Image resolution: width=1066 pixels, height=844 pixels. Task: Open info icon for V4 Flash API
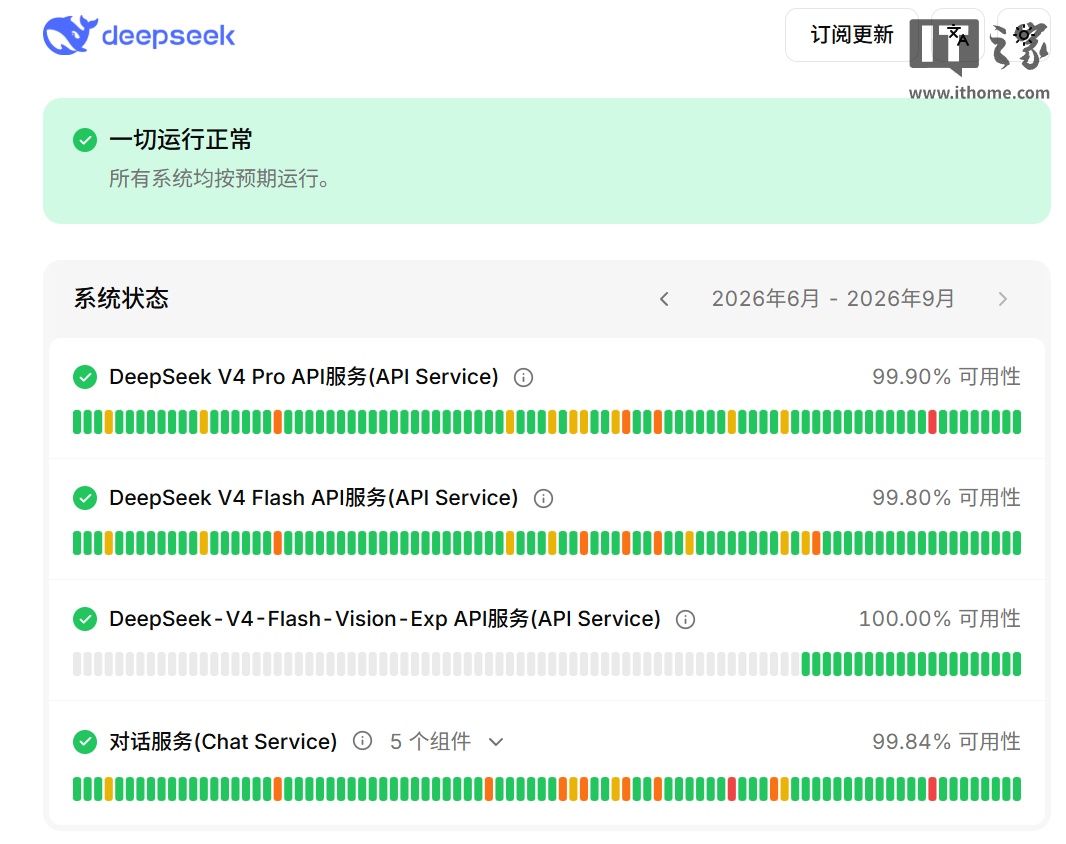(543, 499)
